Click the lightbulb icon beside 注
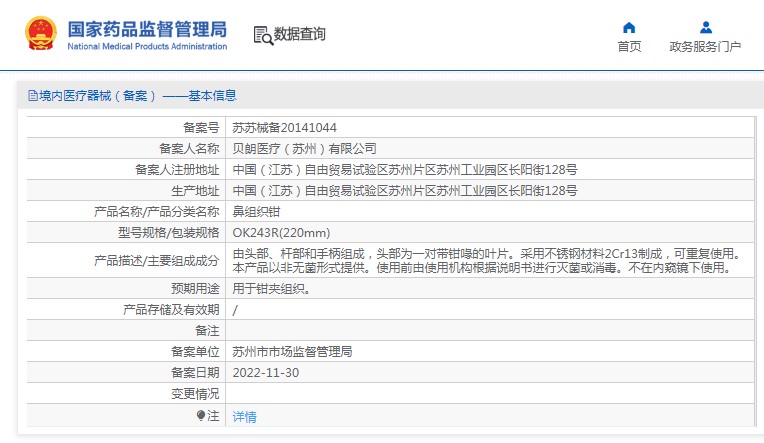Image resolution: width=764 pixels, height=443 pixels. pos(201,415)
